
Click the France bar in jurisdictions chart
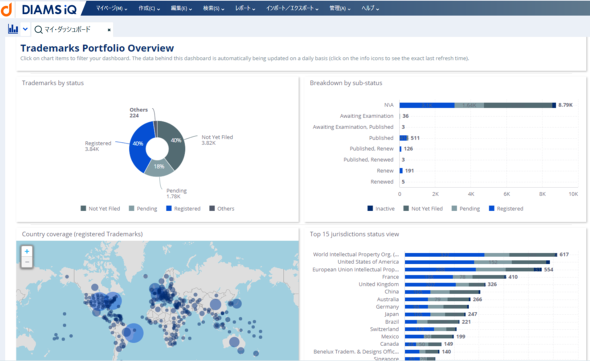point(455,277)
